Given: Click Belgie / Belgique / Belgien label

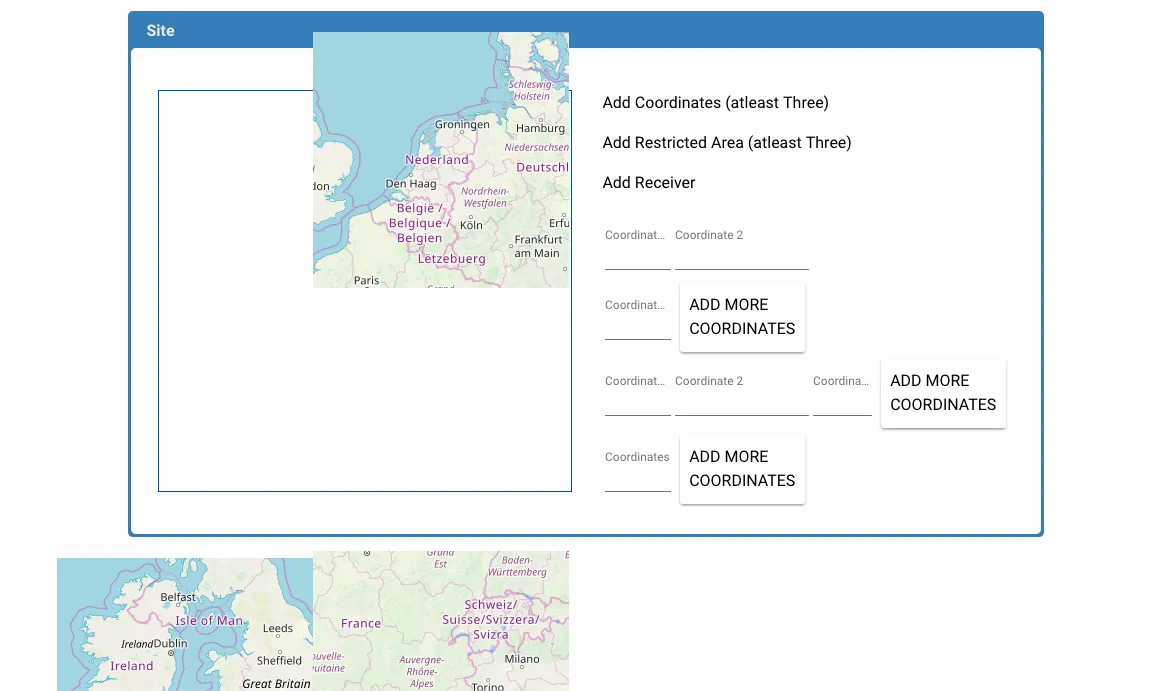Looking at the screenshot, I should tap(419, 223).
